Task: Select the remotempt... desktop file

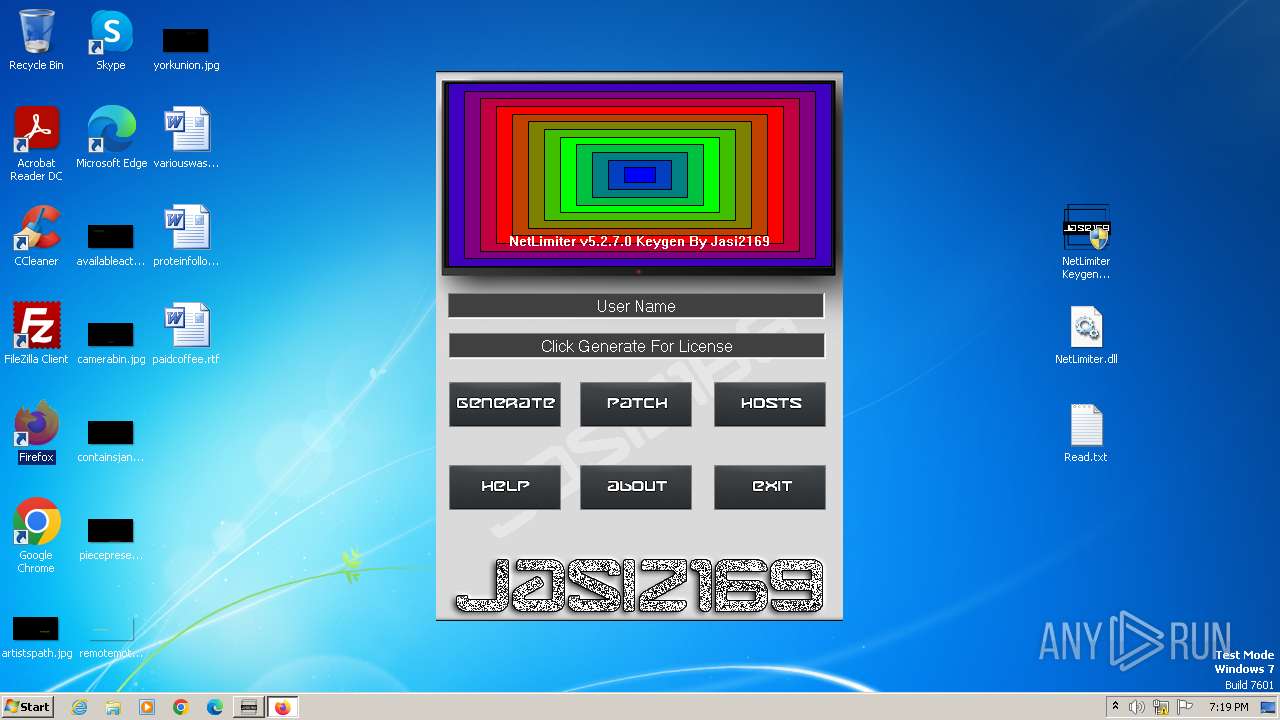Action: (x=111, y=636)
